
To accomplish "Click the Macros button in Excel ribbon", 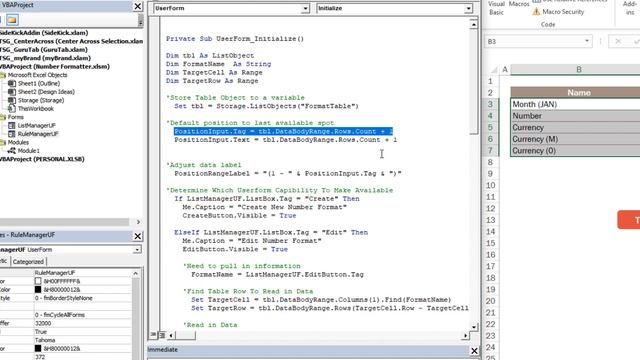I will click(x=519, y=4).
